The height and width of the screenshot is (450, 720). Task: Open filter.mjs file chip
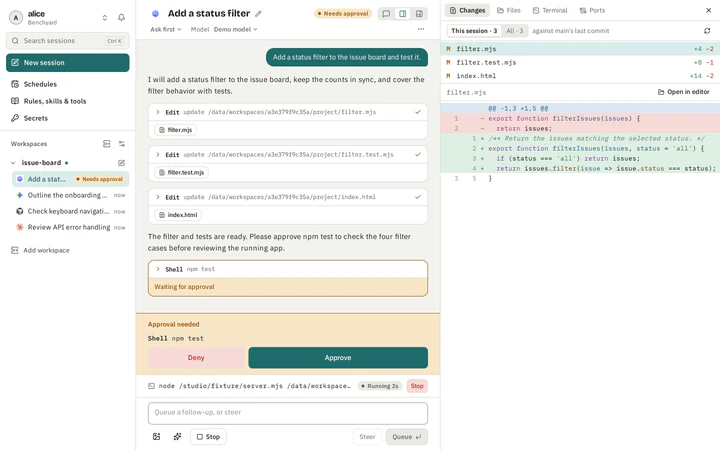pos(175,130)
